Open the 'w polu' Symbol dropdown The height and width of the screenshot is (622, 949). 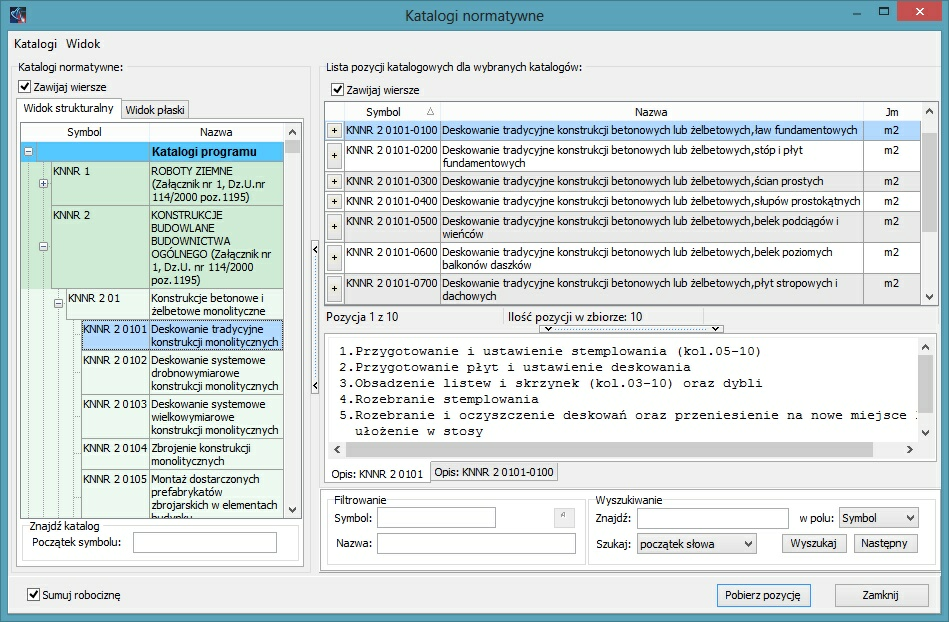tap(878, 518)
